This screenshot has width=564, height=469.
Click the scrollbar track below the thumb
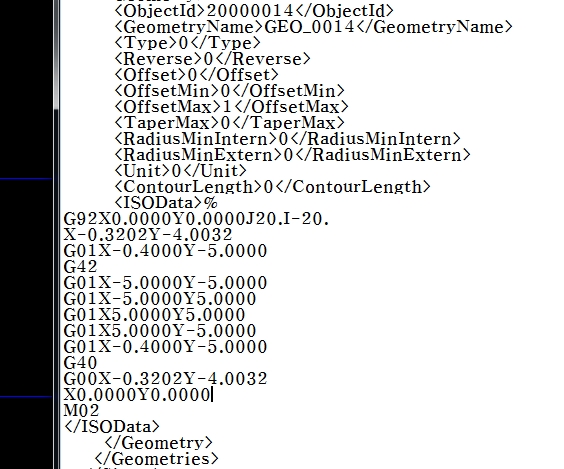pos(56,288)
